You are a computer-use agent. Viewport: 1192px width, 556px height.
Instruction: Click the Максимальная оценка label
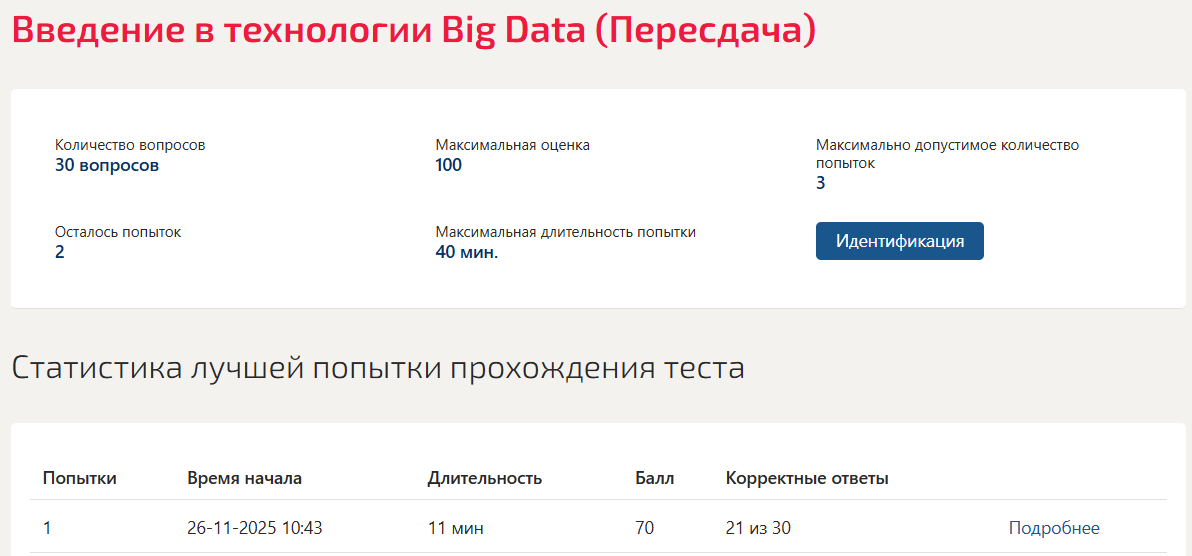point(512,145)
